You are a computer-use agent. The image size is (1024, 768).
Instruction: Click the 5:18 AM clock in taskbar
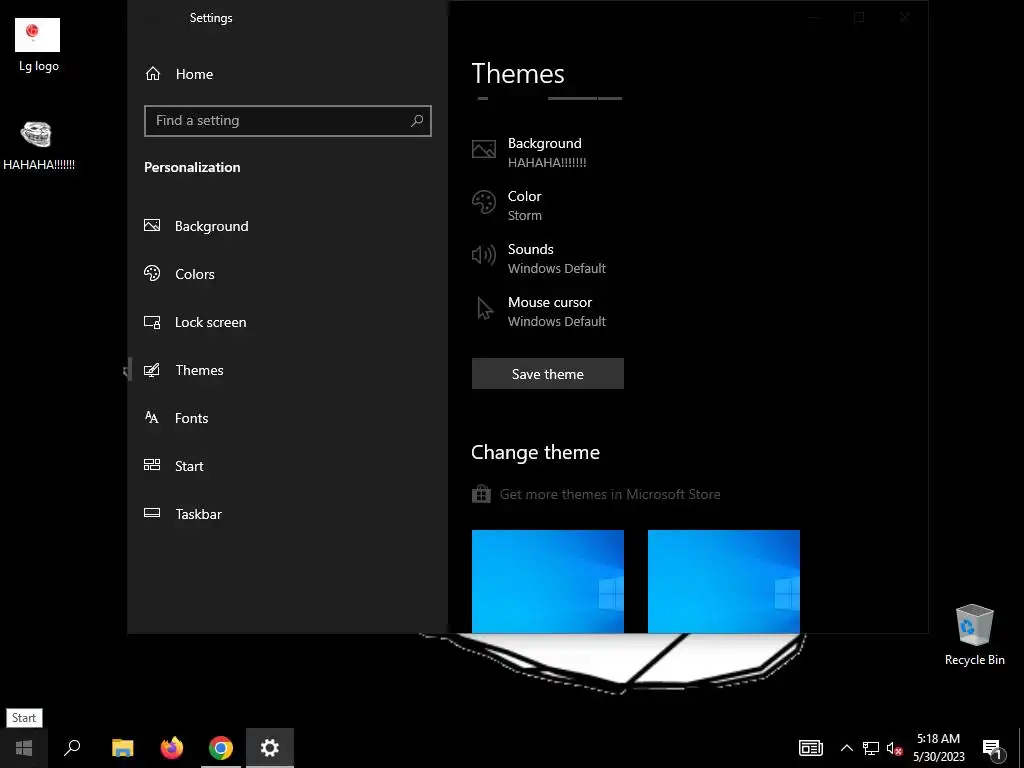938,748
